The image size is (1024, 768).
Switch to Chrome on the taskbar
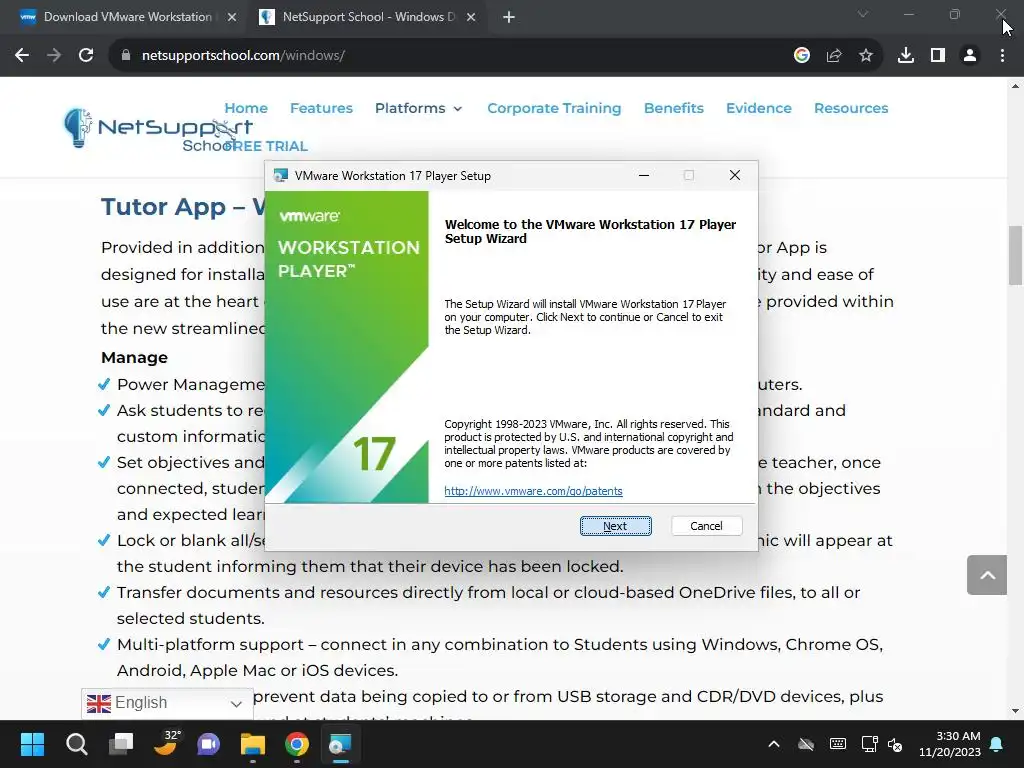pyautogui.click(x=296, y=744)
